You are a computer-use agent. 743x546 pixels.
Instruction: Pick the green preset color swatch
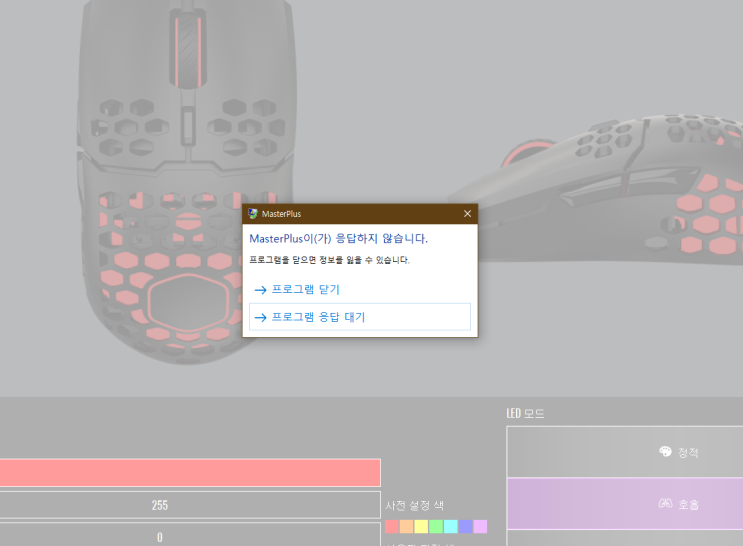(435, 527)
